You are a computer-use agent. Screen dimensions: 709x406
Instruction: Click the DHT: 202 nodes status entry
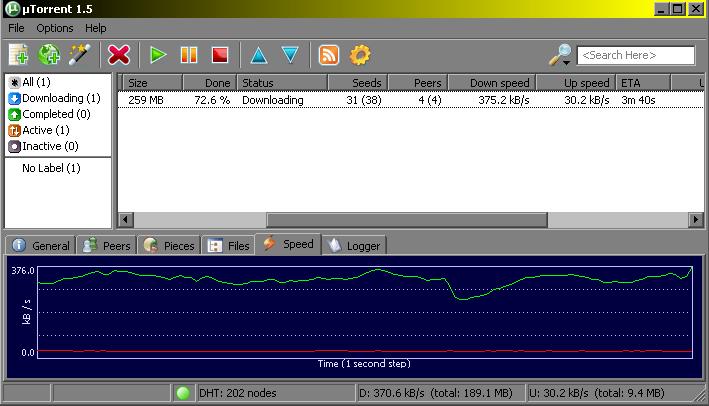(237, 393)
